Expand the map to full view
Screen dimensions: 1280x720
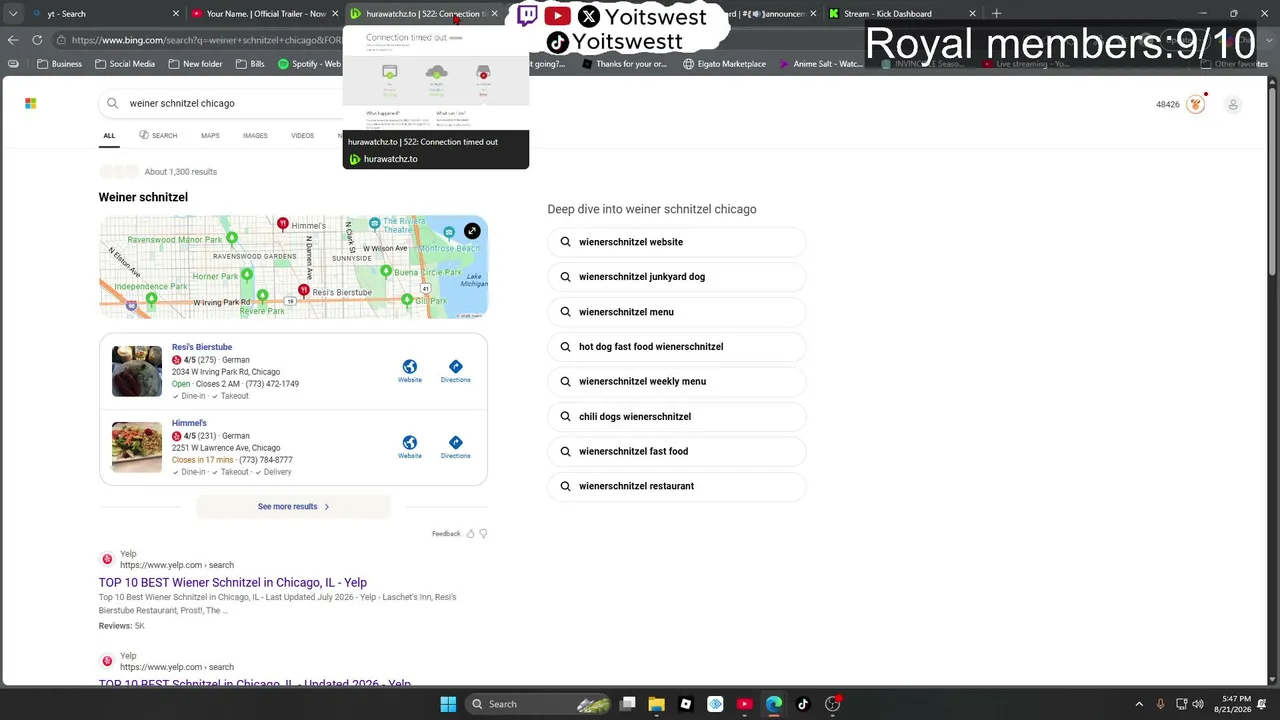472,231
